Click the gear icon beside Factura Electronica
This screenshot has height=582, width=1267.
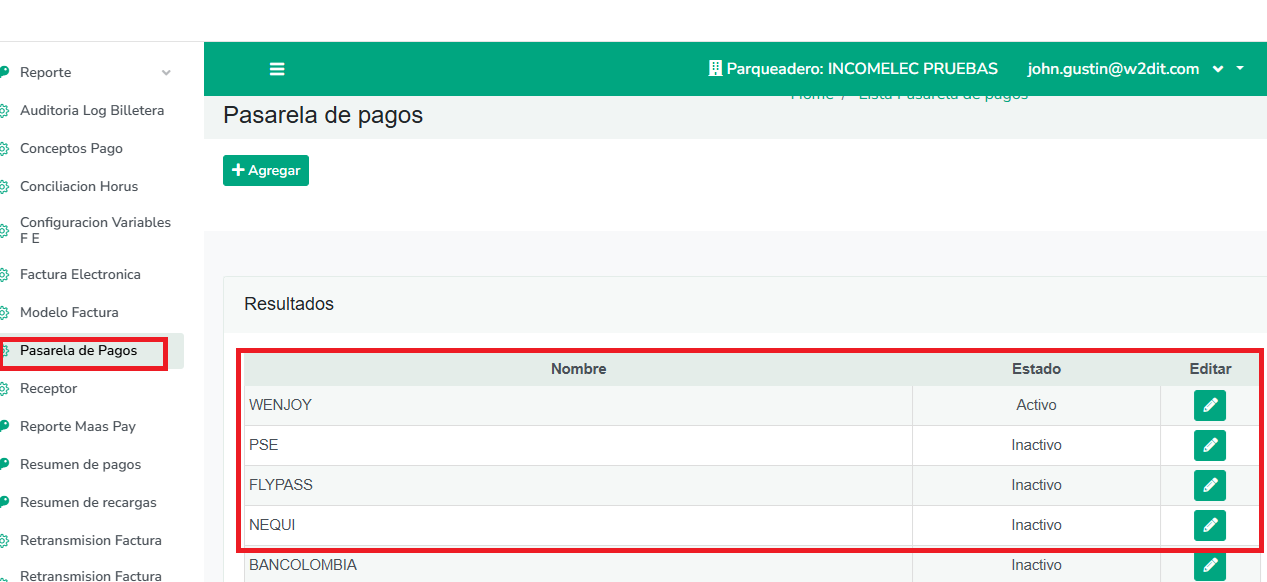click(4, 275)
